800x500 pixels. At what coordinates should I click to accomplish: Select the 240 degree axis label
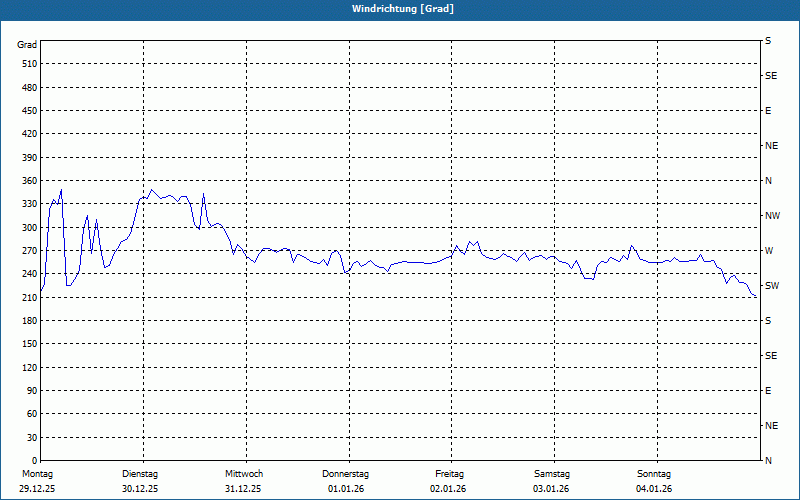click(x=30, y=273)
